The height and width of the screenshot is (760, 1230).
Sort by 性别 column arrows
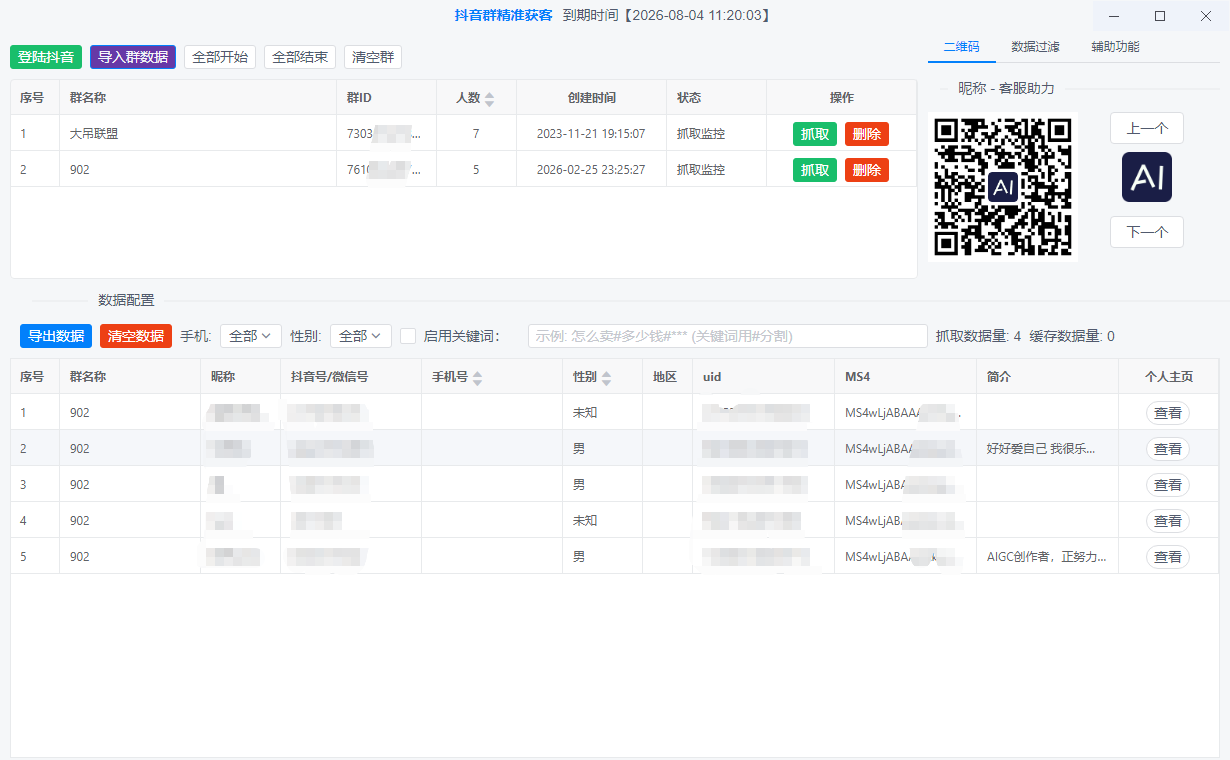coord(606,377)
